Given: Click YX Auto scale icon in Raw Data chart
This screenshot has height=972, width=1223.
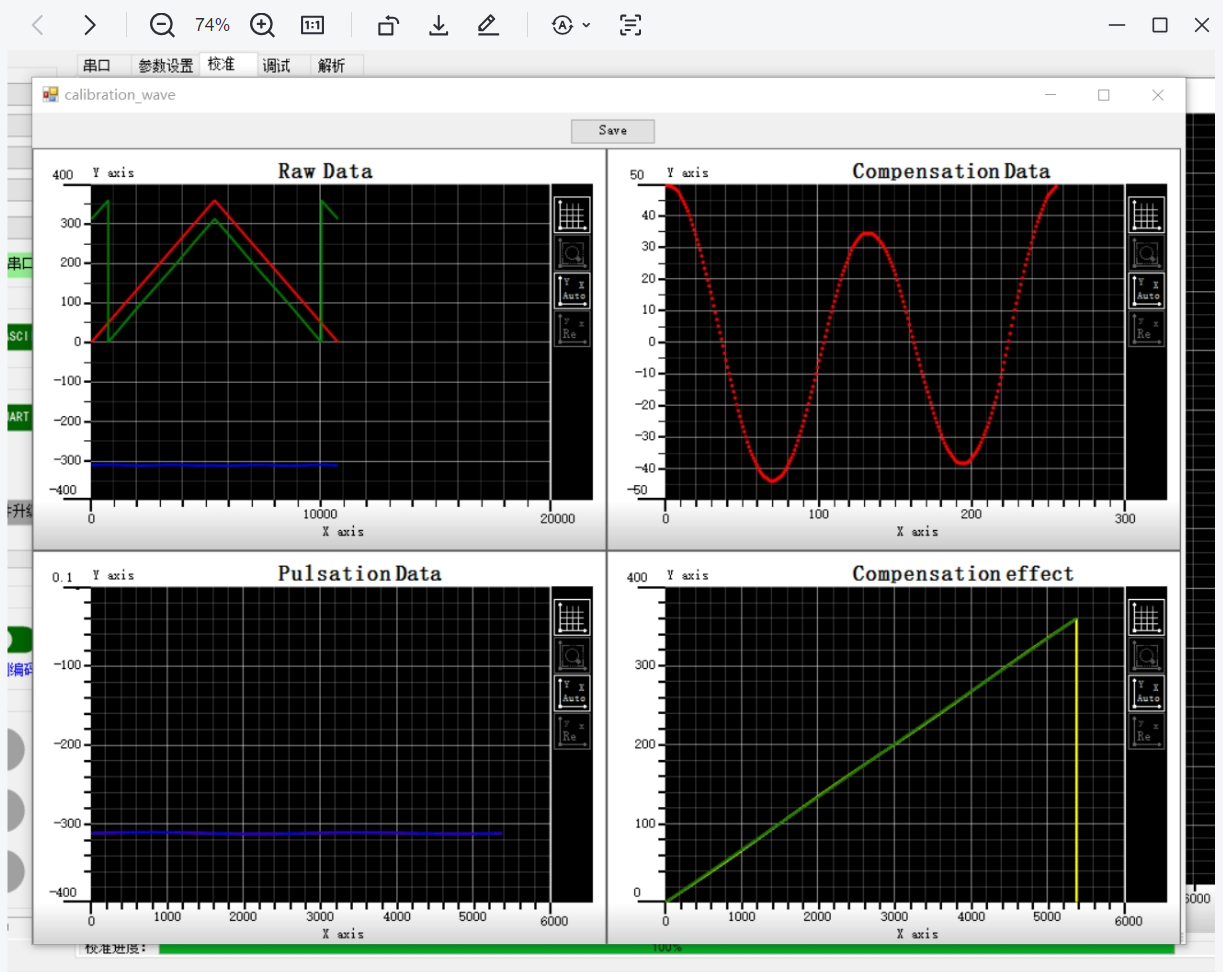Looking at the screenshot, I should [572, 291].
